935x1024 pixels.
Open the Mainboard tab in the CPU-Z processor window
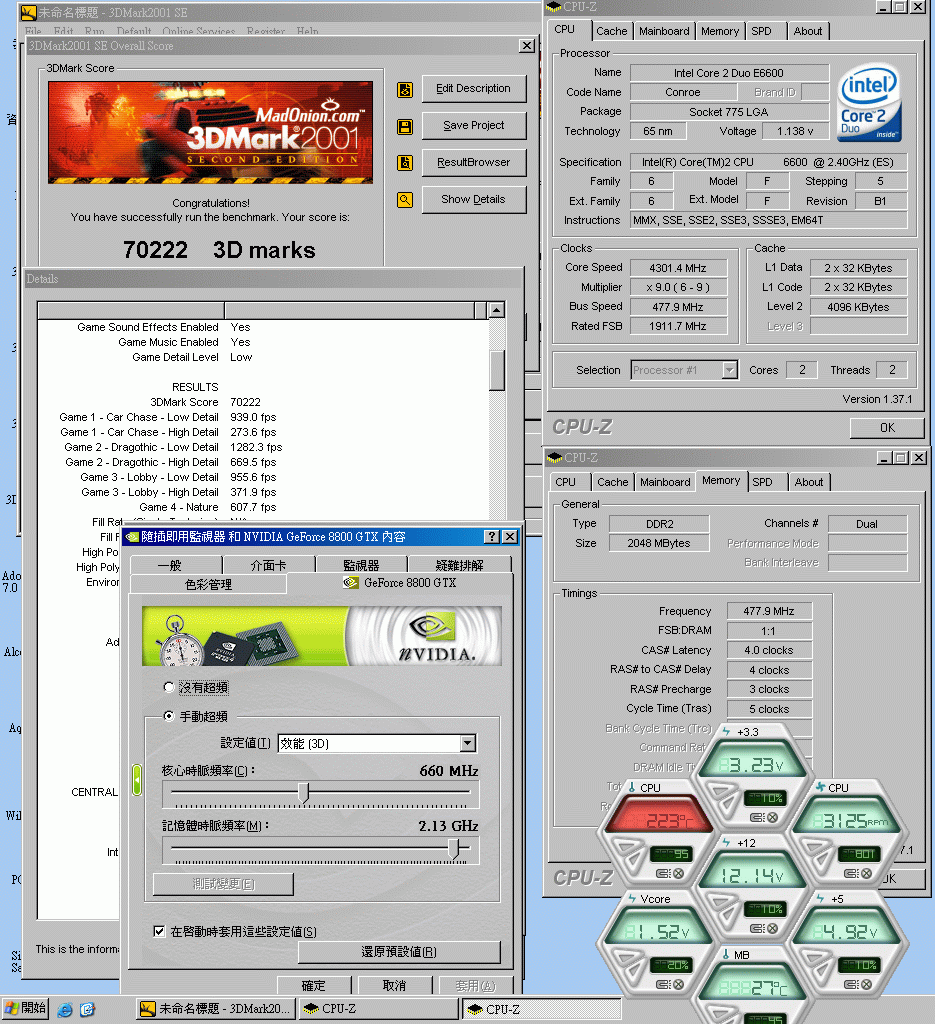pyautogui.click(x=664, y=31)
